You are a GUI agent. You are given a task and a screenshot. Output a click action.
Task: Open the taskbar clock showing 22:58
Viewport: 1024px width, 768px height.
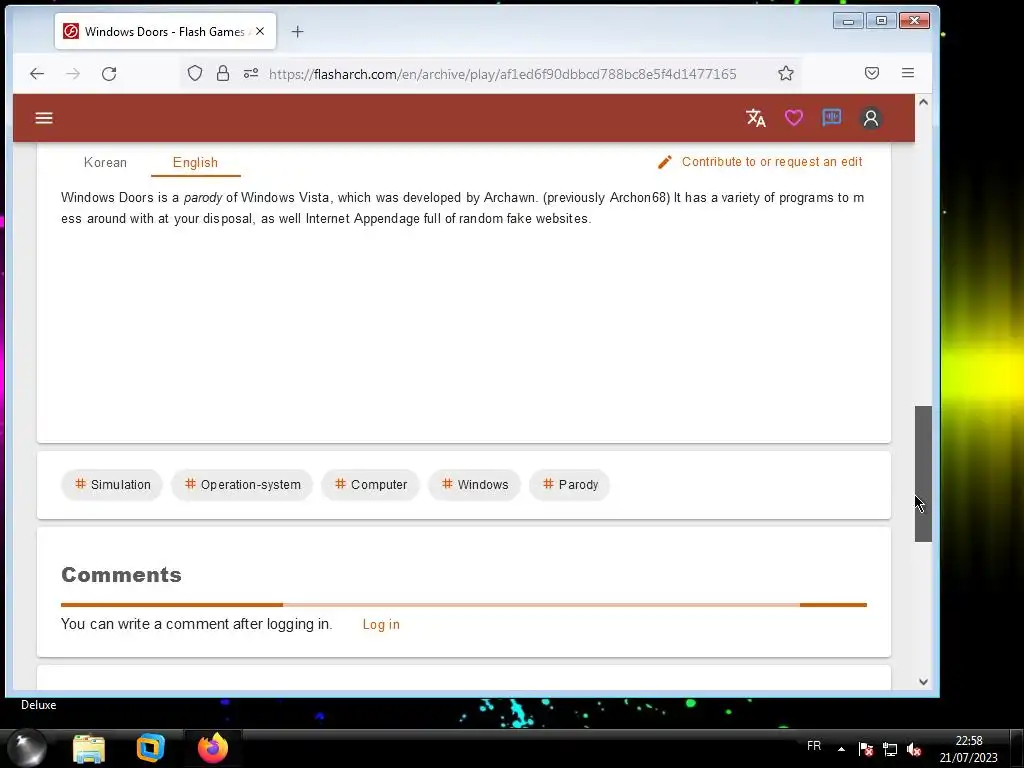click(x=968, y=749)
